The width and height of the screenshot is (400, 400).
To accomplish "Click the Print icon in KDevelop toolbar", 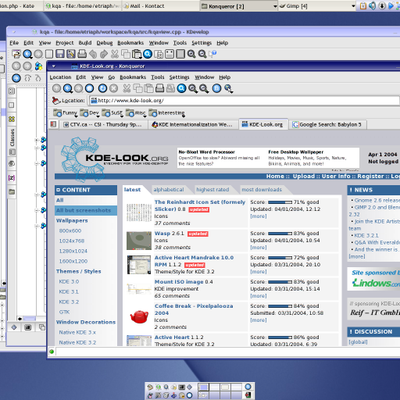I will click(x=82, y=54).
